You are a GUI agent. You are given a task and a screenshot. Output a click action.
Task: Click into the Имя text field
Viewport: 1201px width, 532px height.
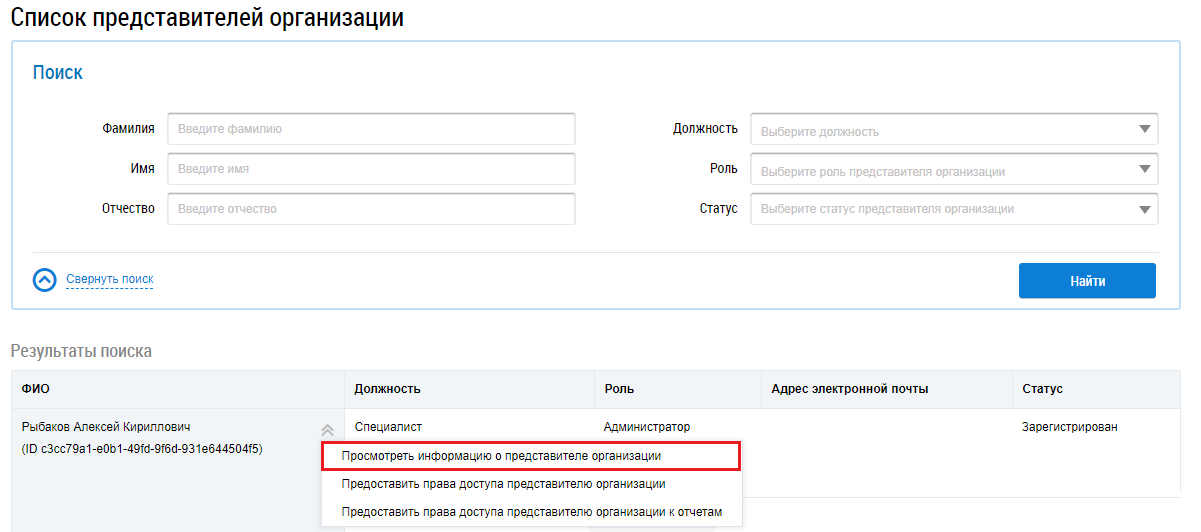(371, 169)
